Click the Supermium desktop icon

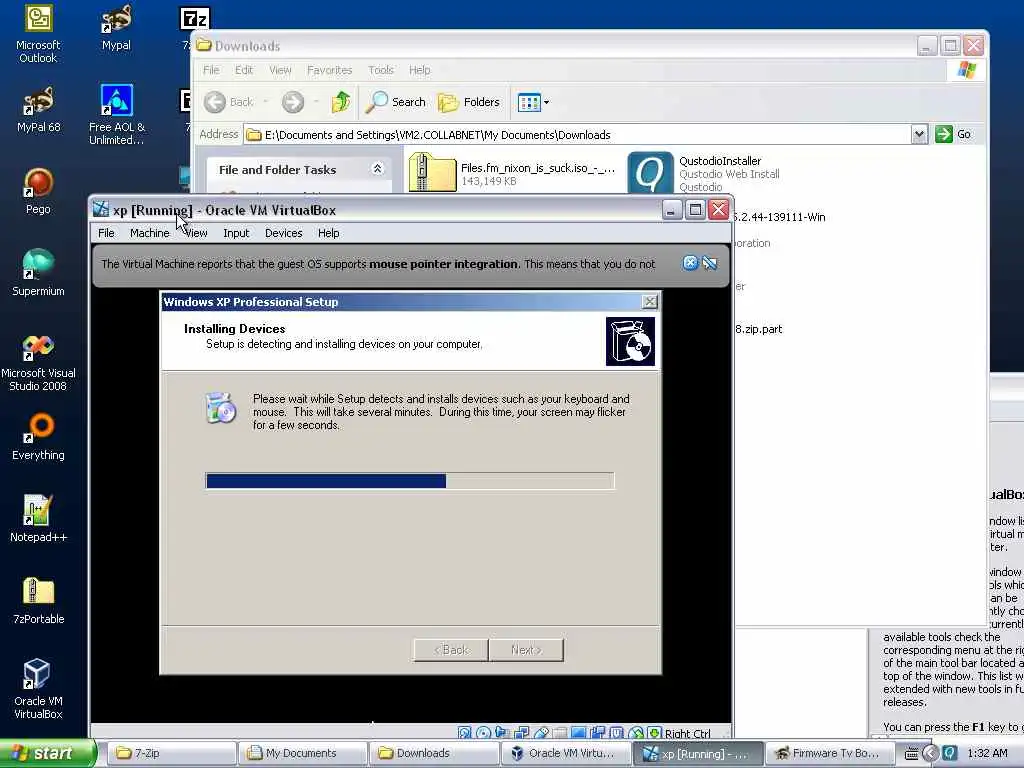pyautogui.click(x=38, y=273)
